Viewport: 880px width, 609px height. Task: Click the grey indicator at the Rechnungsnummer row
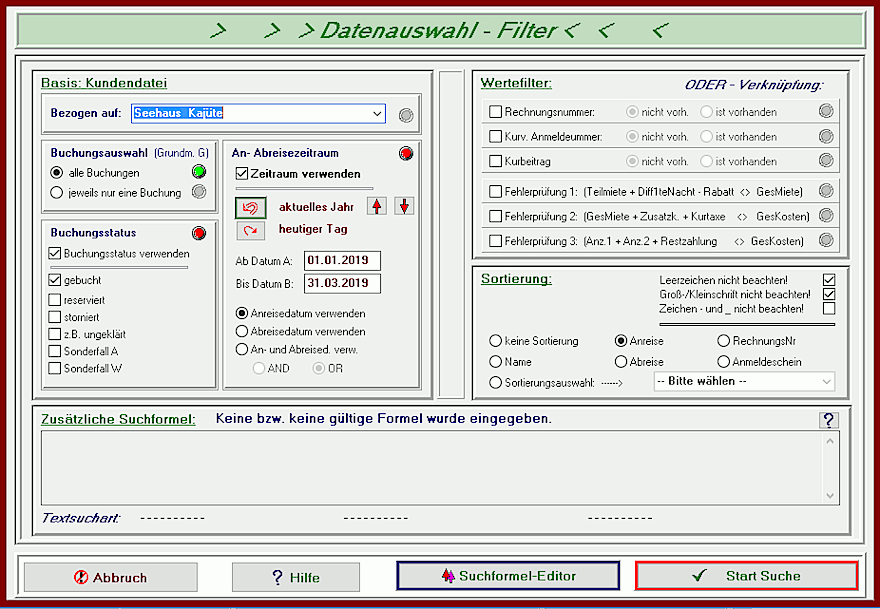tap(826, 112)
